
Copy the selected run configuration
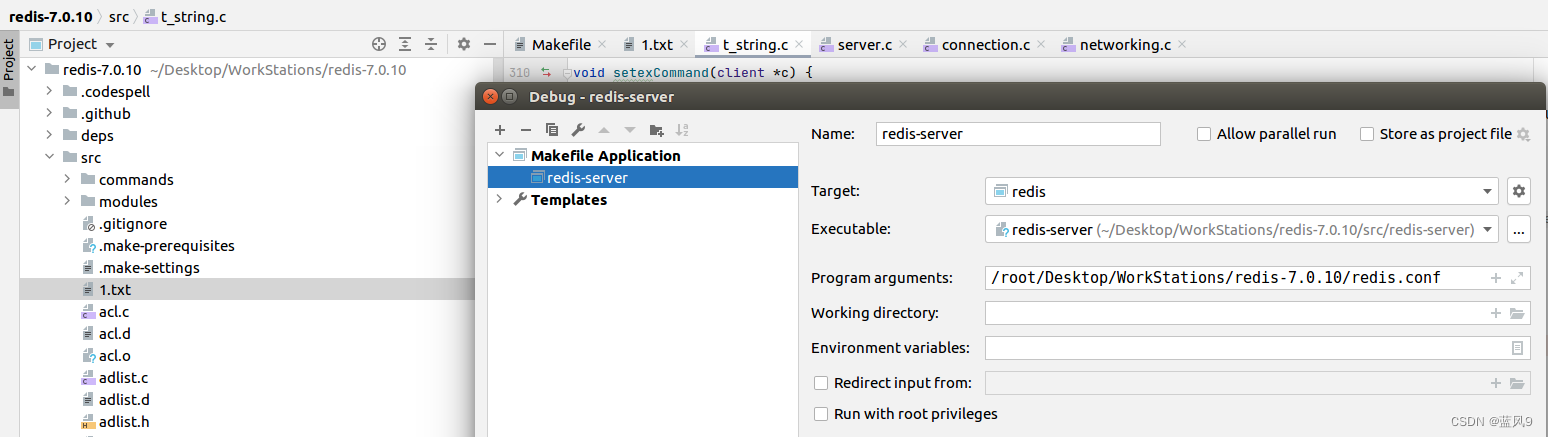tap(552, 130)
